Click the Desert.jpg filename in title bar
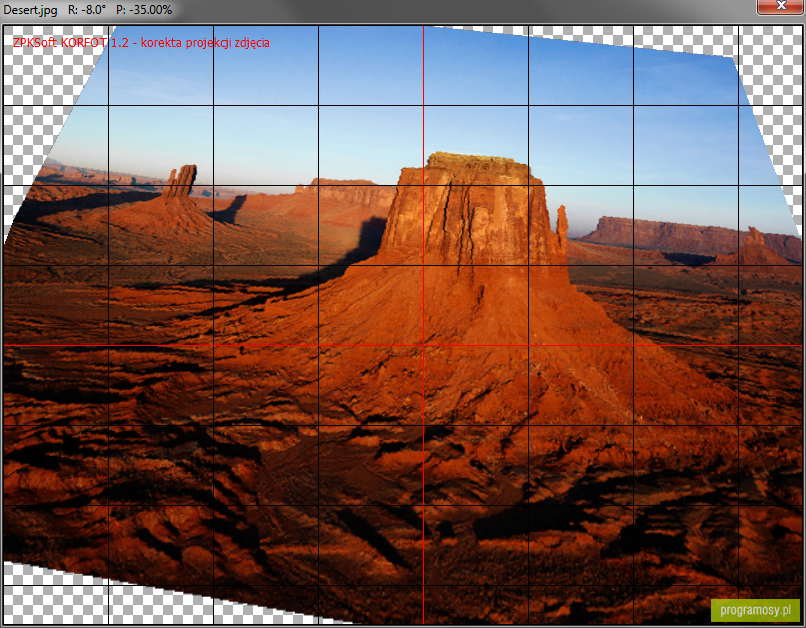 click(30, 10)
